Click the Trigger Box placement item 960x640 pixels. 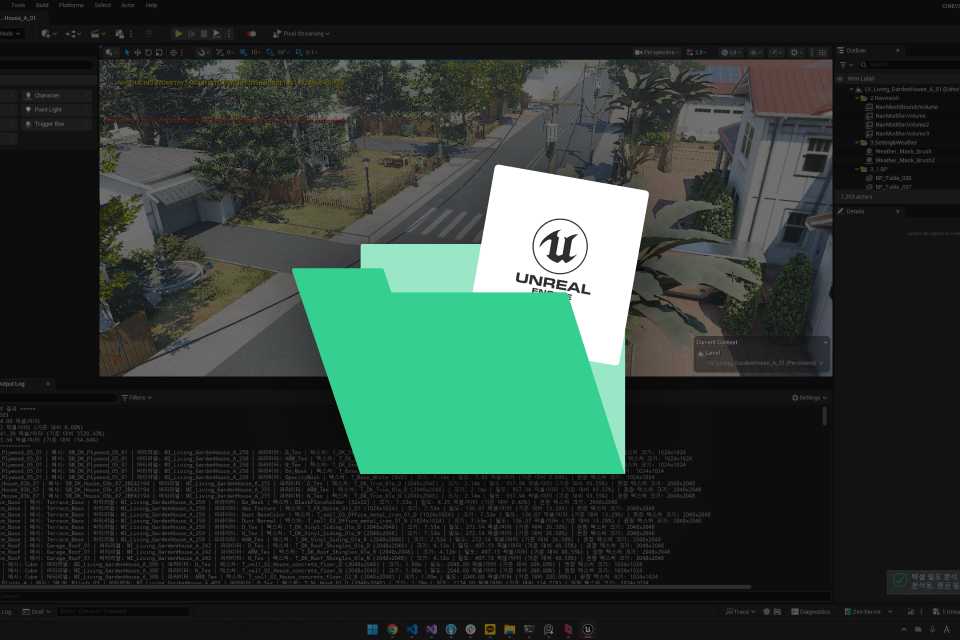(56, 124)
